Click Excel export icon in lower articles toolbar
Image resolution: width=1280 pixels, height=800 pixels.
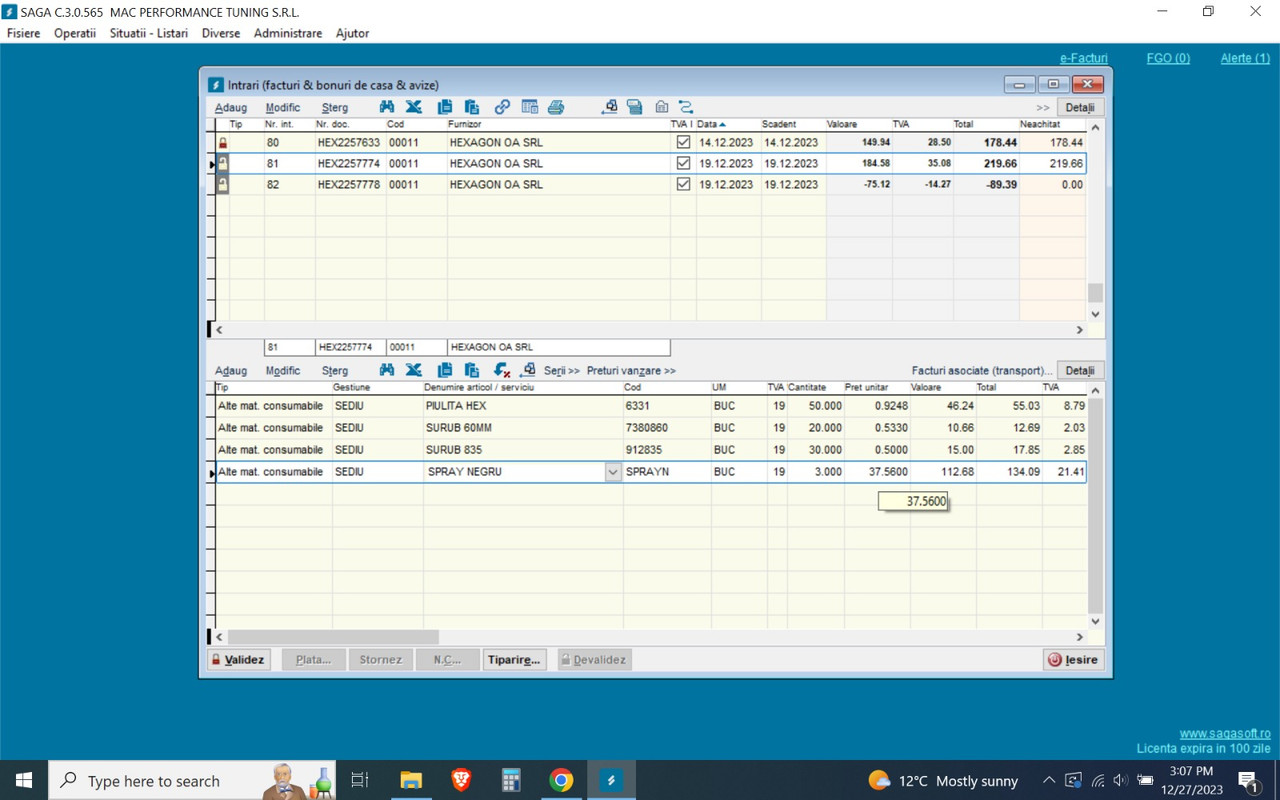413,370
